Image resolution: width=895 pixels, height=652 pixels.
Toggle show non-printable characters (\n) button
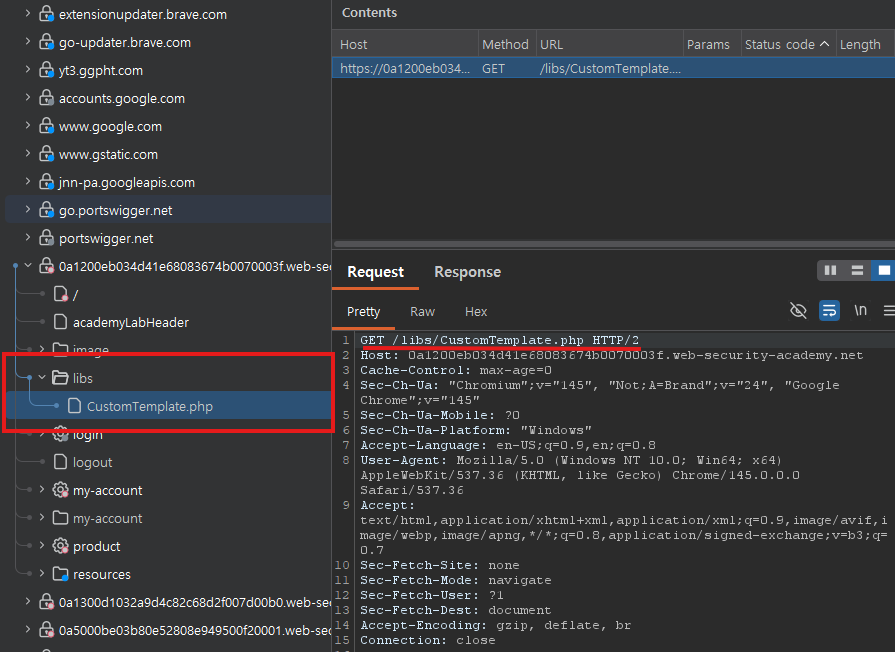[860, 311]
